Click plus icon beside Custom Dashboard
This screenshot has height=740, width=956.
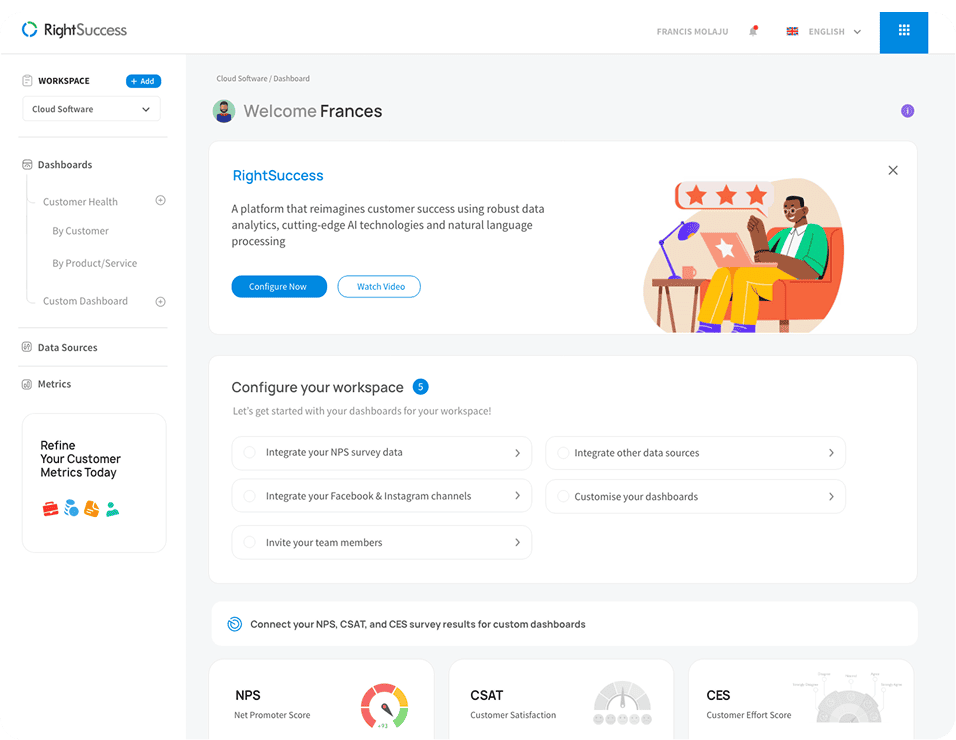160,301
